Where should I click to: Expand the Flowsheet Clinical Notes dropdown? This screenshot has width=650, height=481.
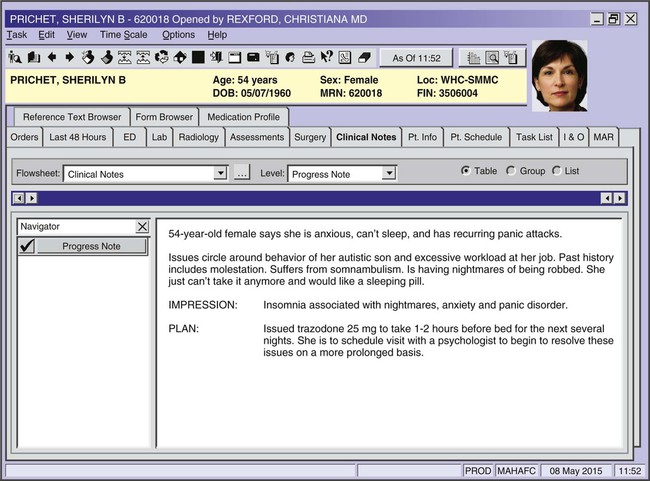pyautogui.click(x=221, y=174)
